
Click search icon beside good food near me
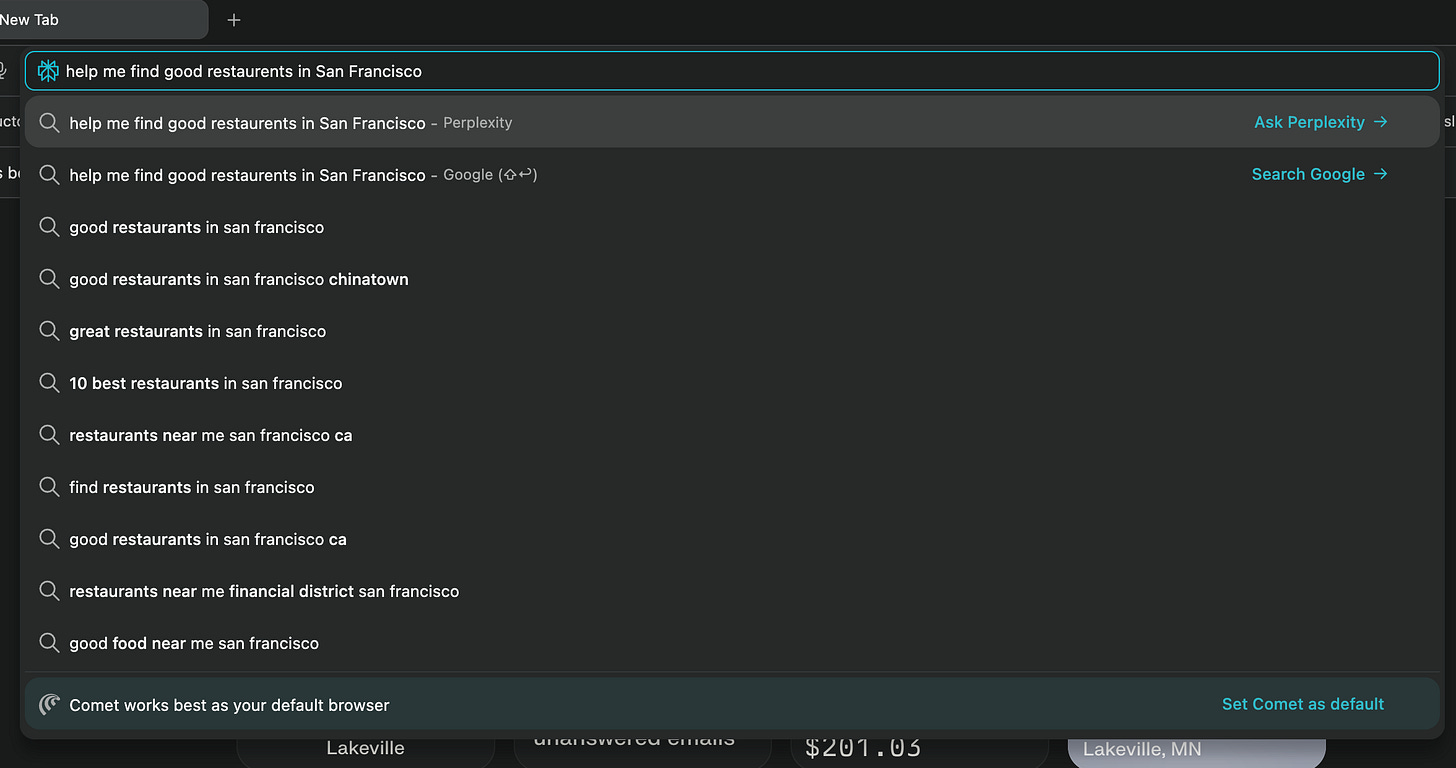(x=49, y=643)
